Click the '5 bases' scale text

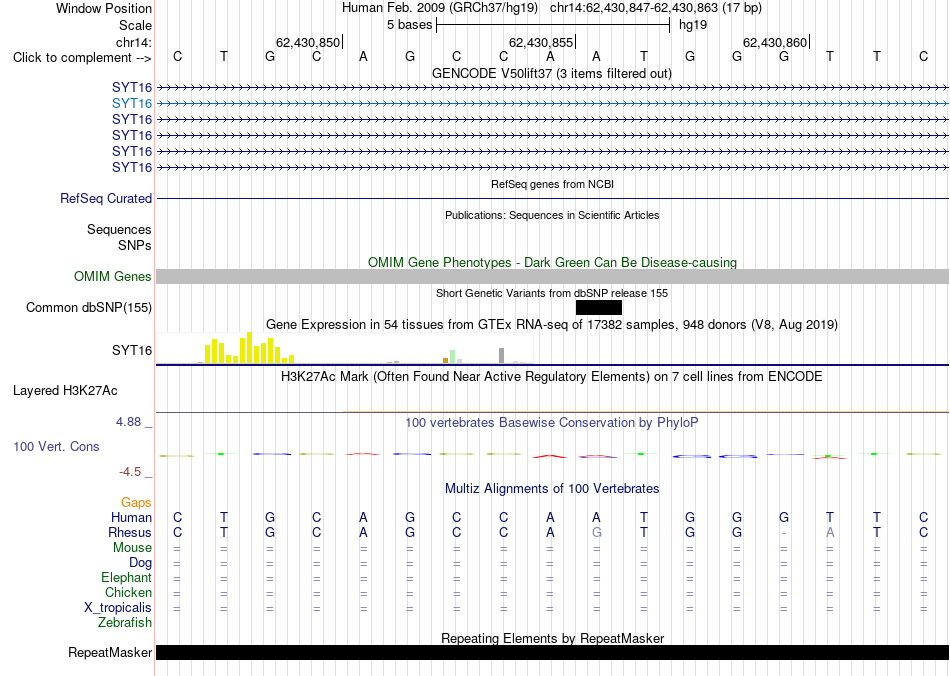click(x=410, y=25)
